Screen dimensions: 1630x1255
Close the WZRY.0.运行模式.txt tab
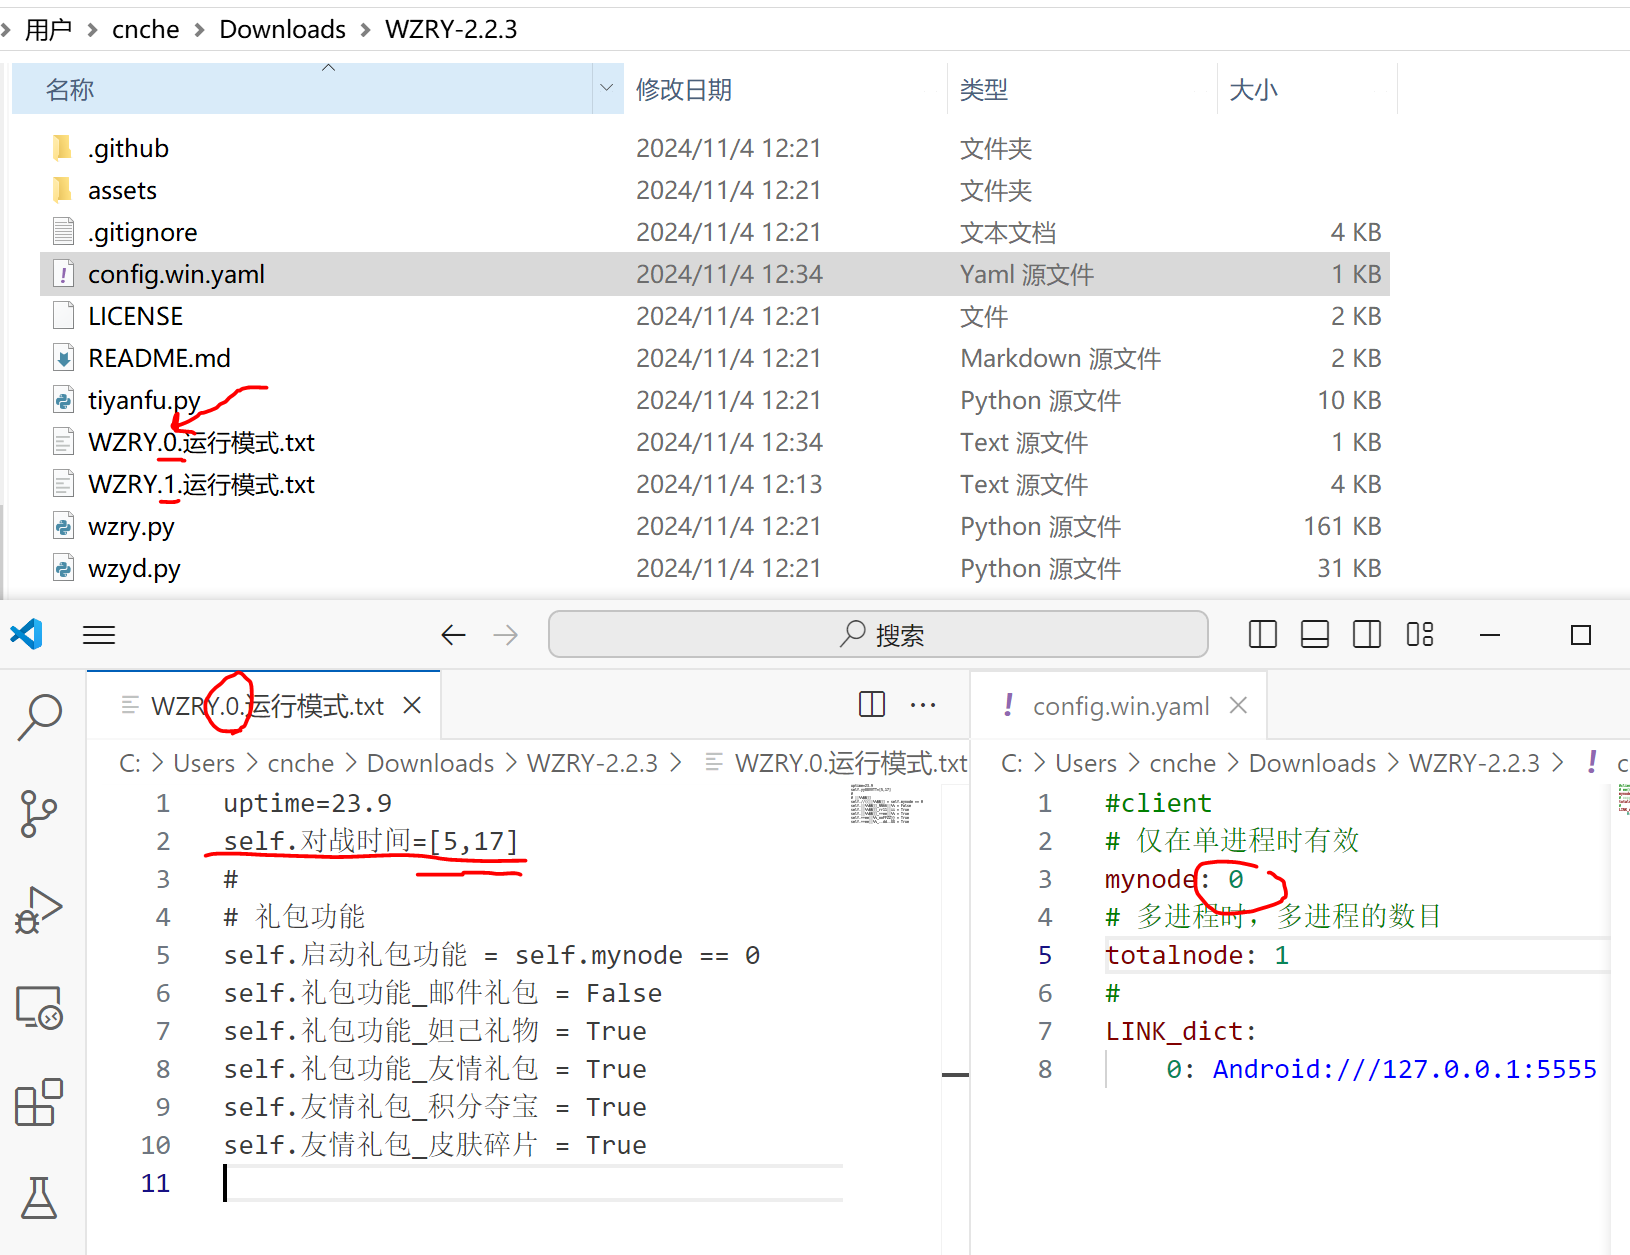(x=412, y=706)
